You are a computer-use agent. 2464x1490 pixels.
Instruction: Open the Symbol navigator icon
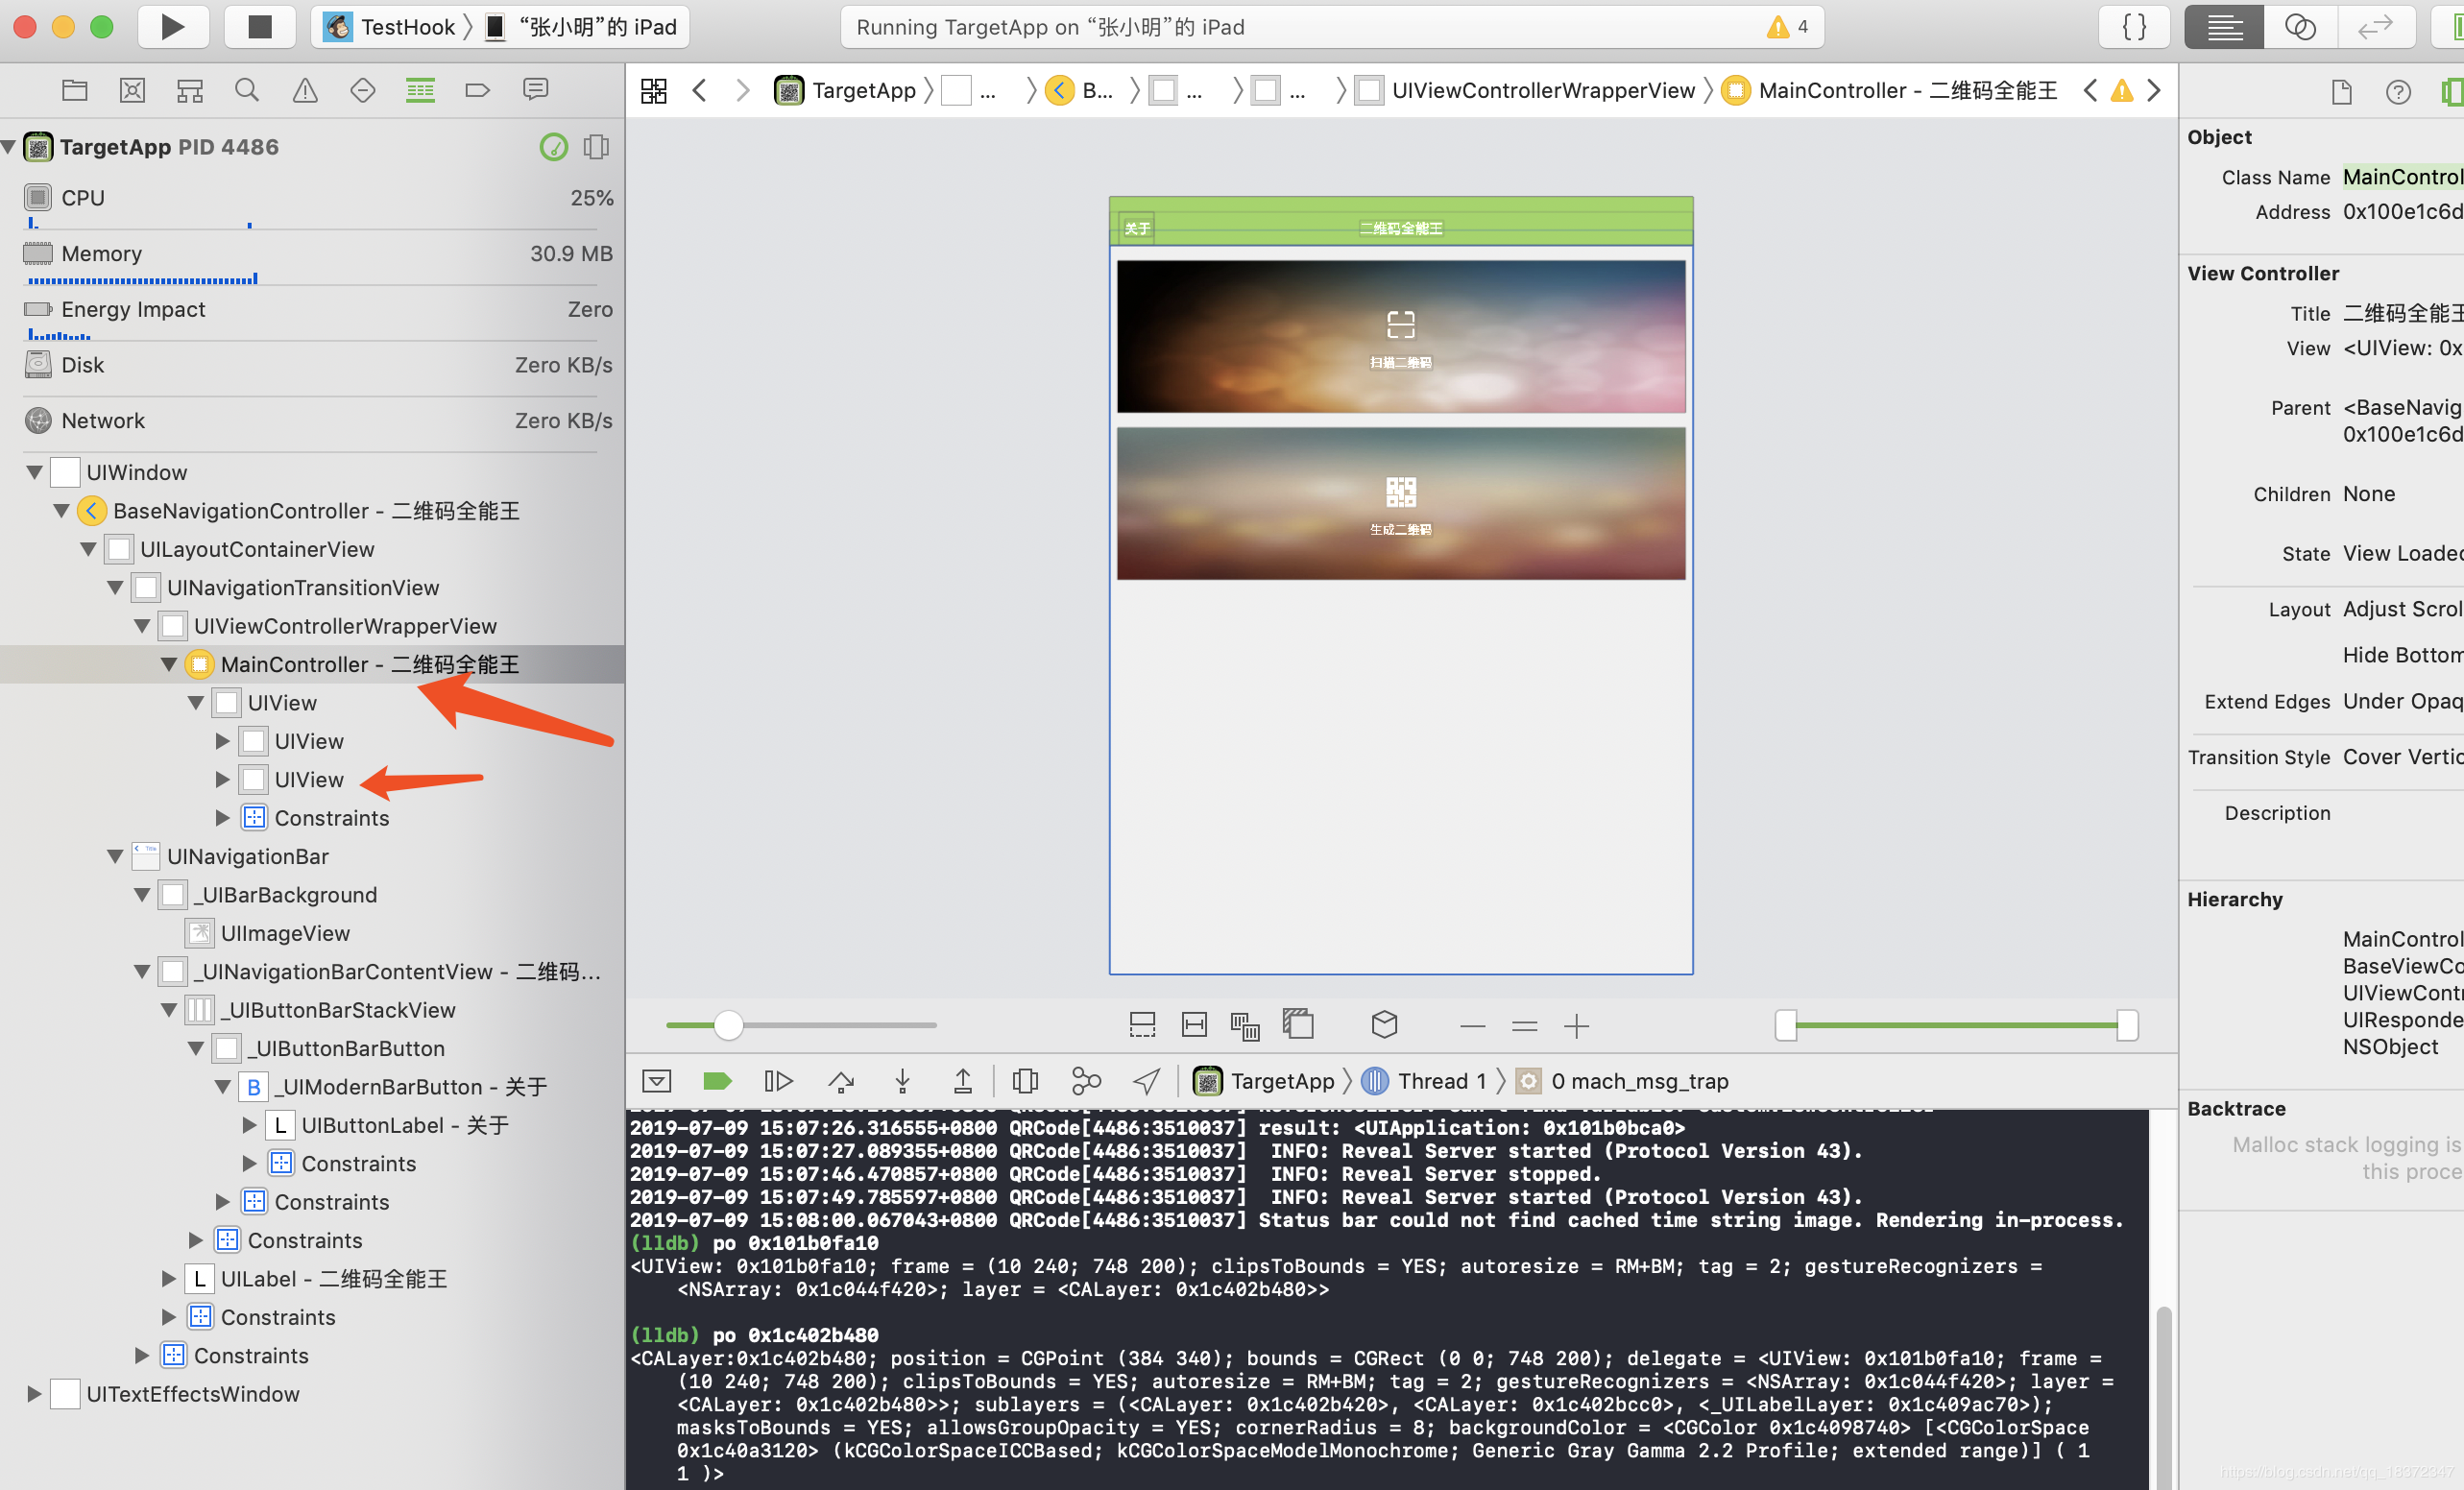coord(190,91)
